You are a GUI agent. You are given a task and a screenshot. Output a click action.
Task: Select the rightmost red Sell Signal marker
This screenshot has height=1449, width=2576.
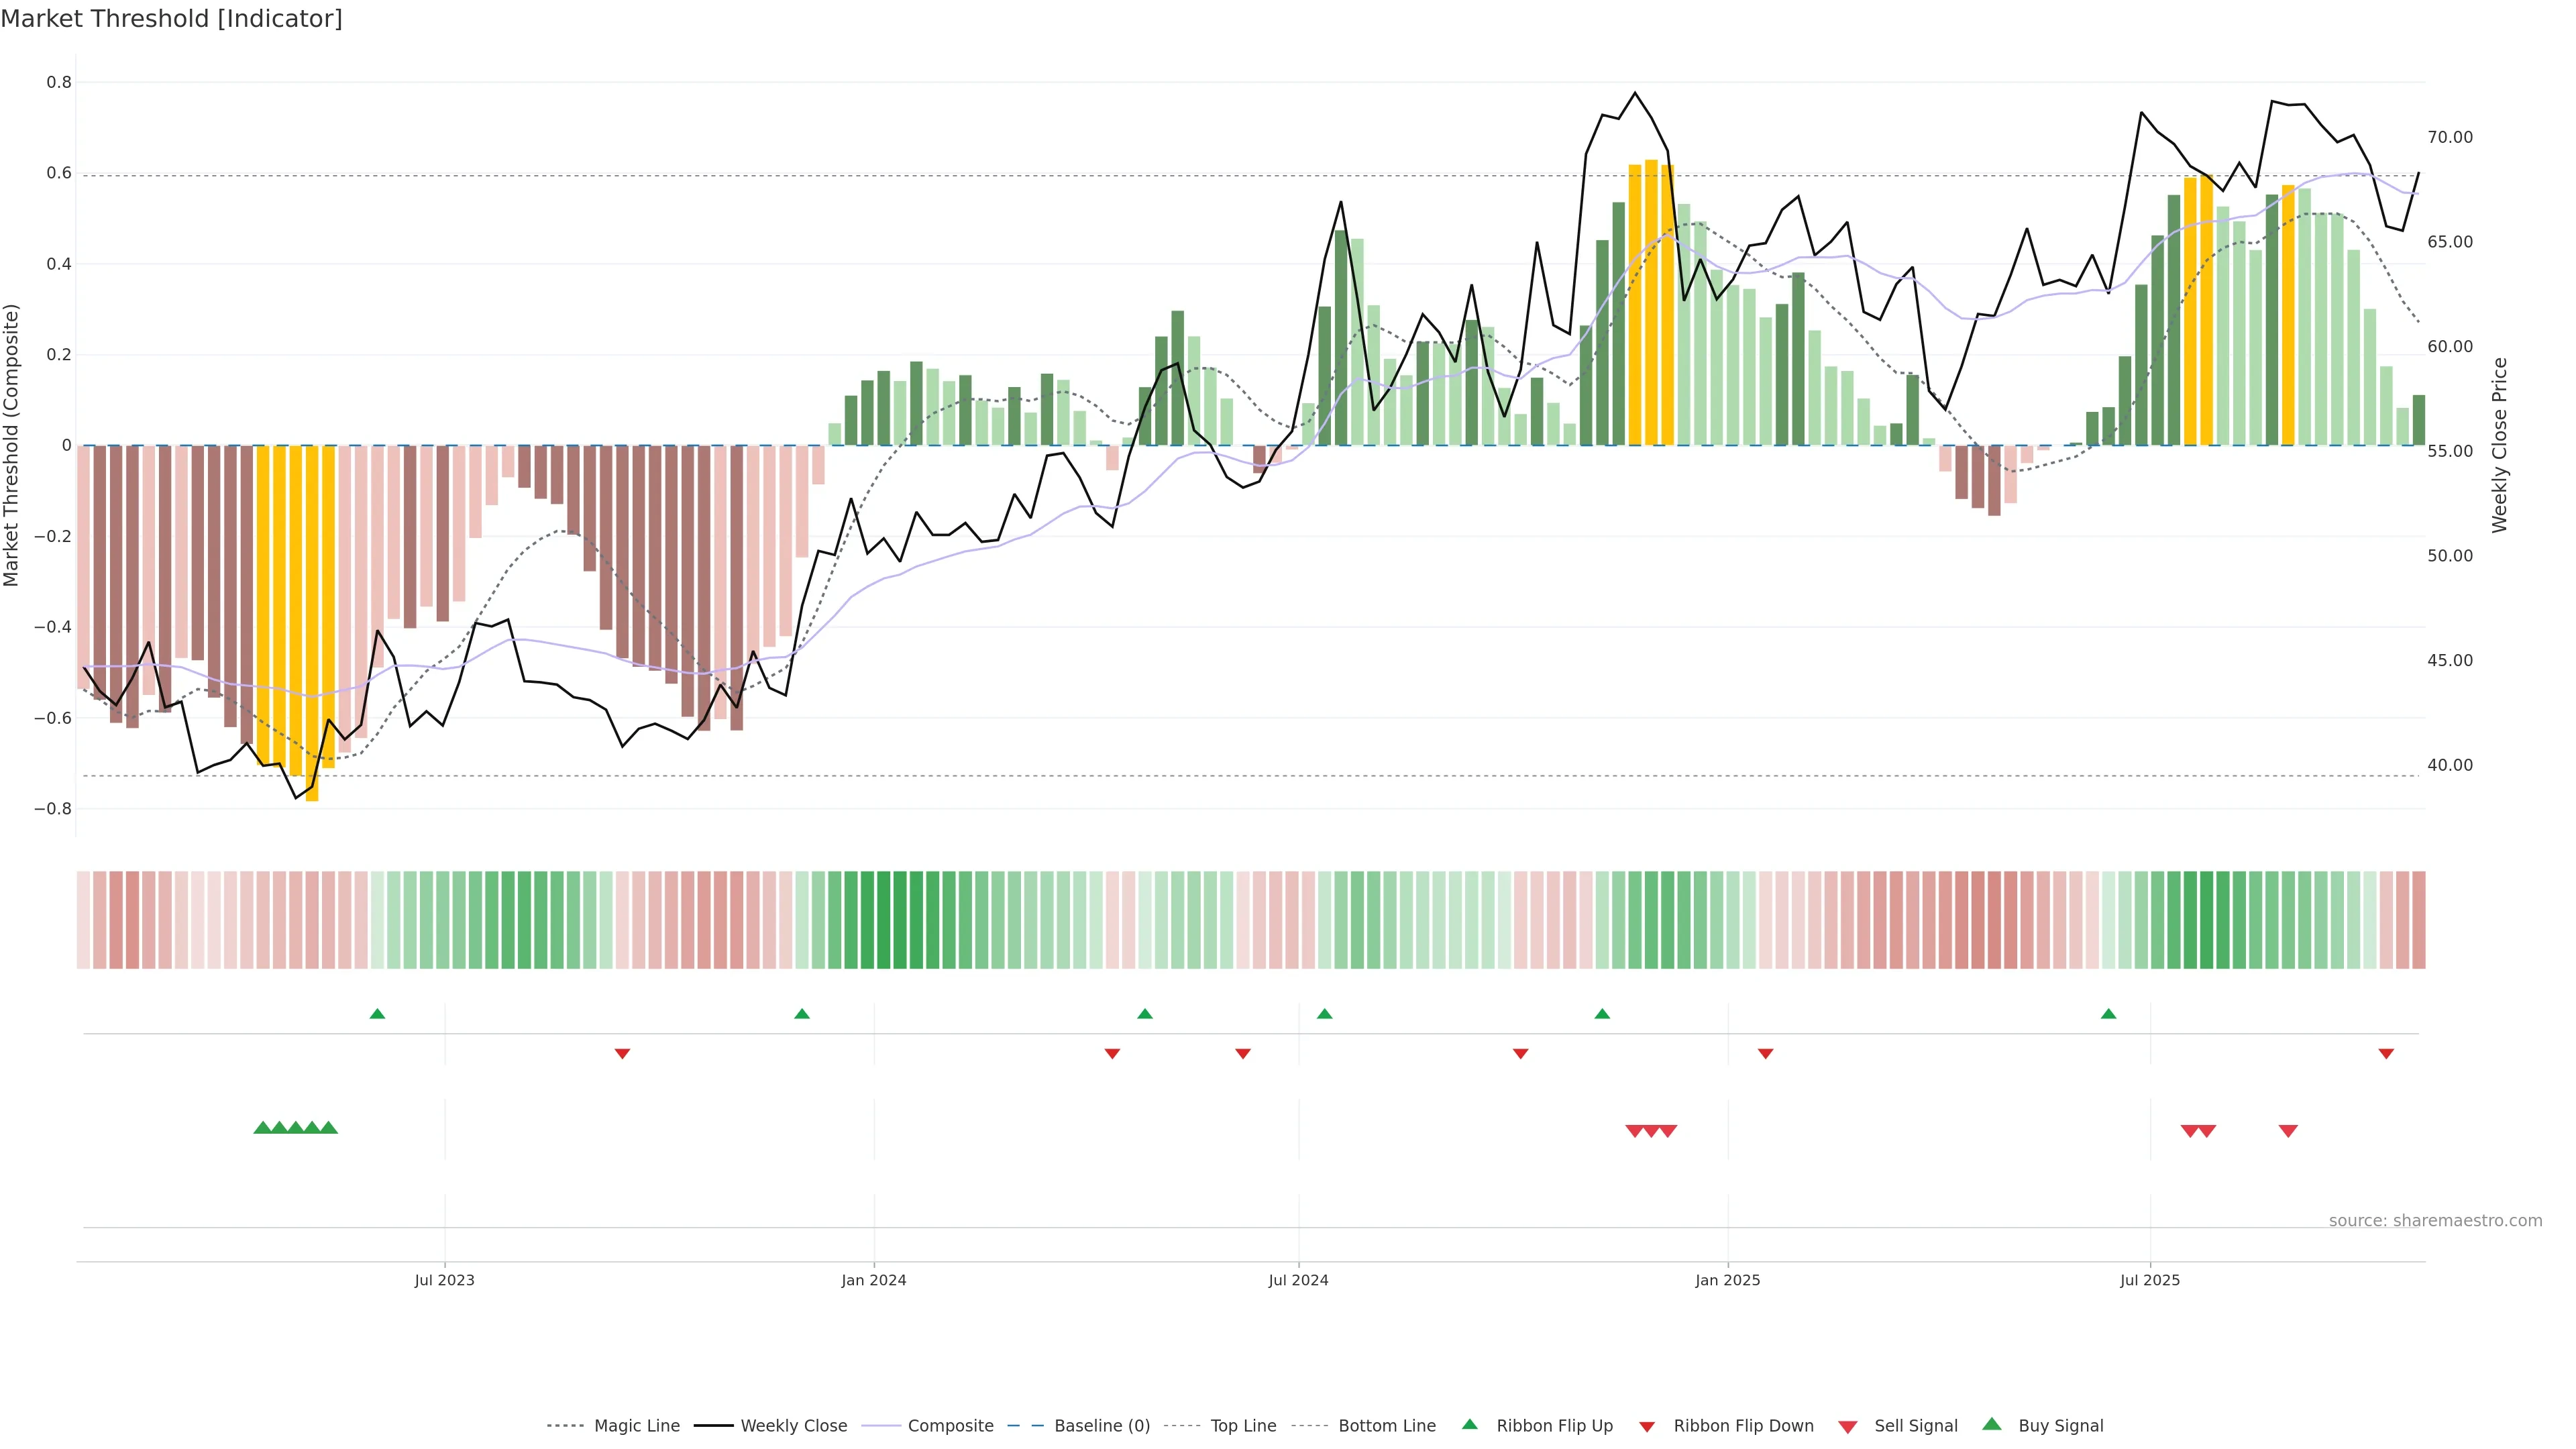(2288, 1131)
